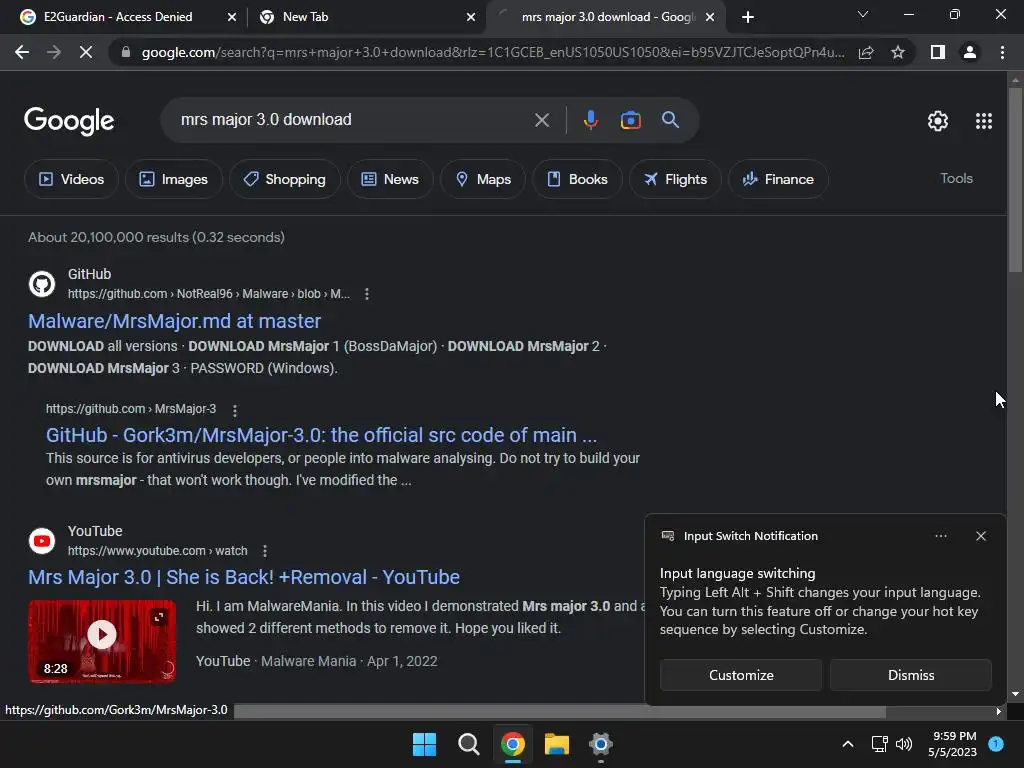The image size is (1024, 768).
Task: Open Windows taskbar search
Action: click(468, 744)
